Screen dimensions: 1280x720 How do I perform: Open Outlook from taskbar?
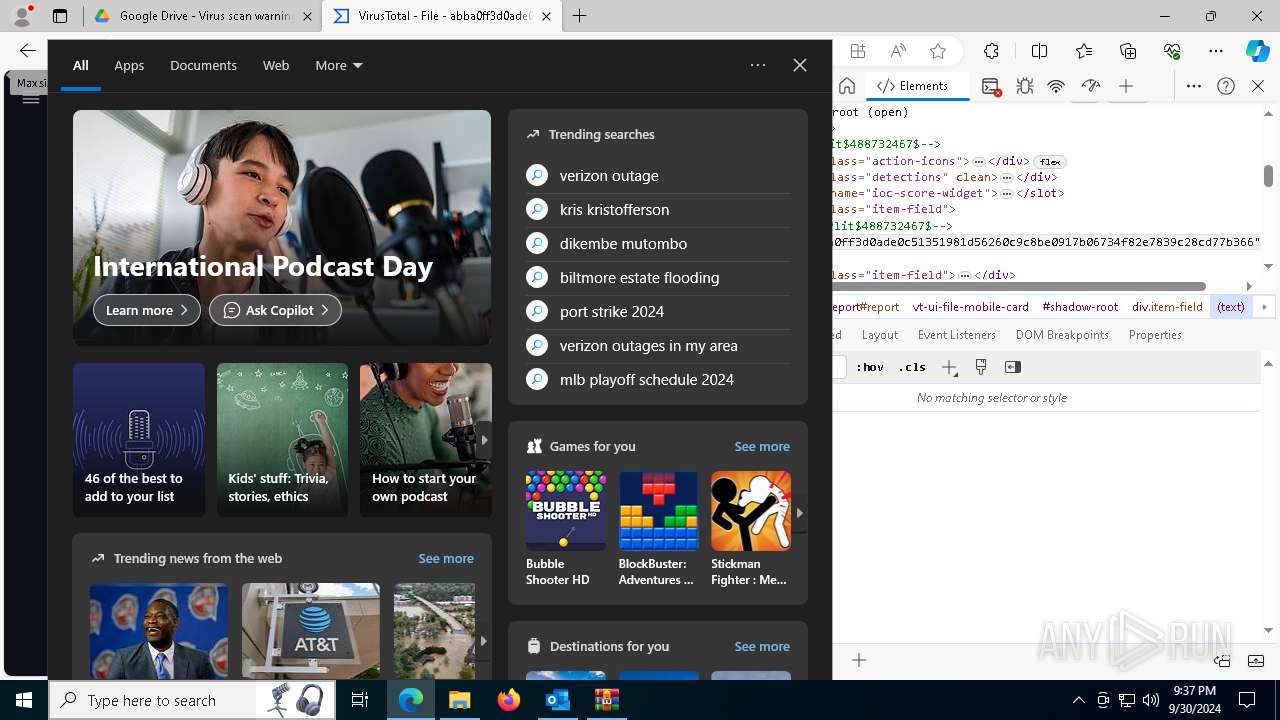pos(557,700)
